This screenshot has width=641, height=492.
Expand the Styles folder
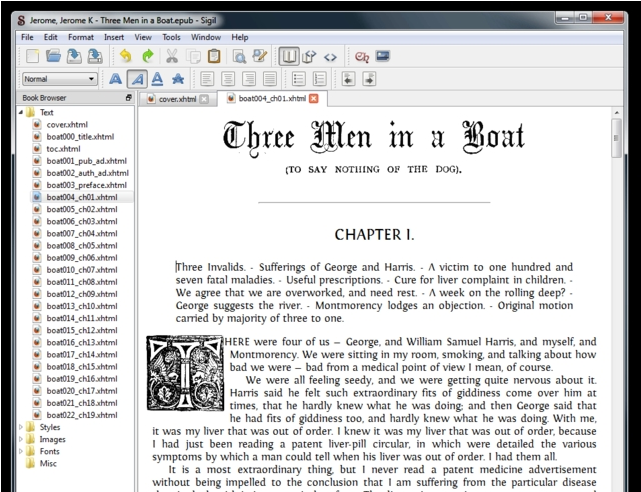[21, 427]
